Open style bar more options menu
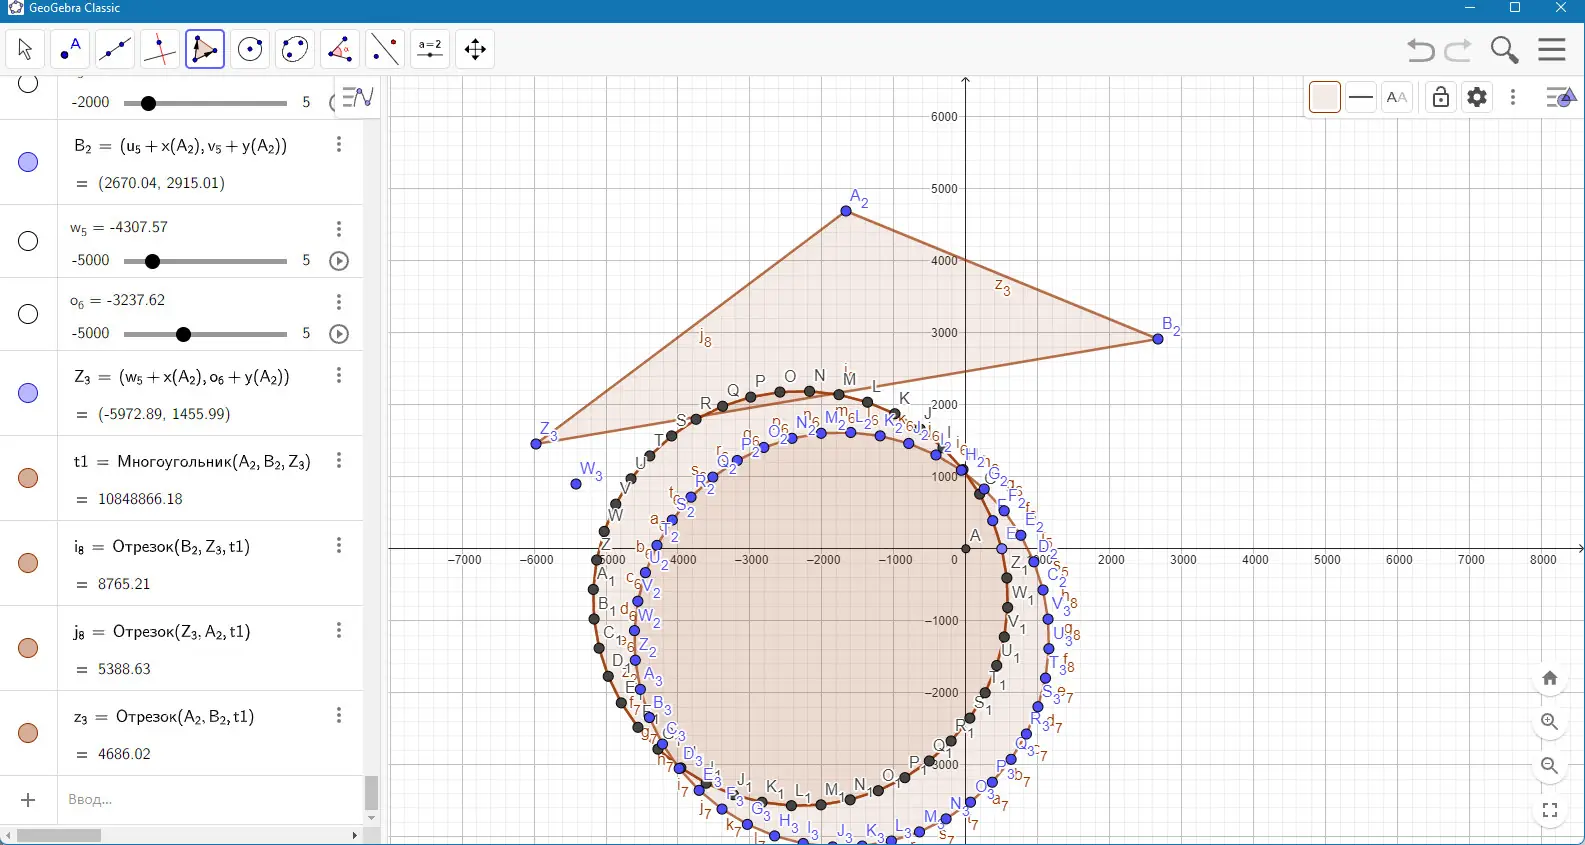Screen dimensions: 1585x845 (1513, 97)
